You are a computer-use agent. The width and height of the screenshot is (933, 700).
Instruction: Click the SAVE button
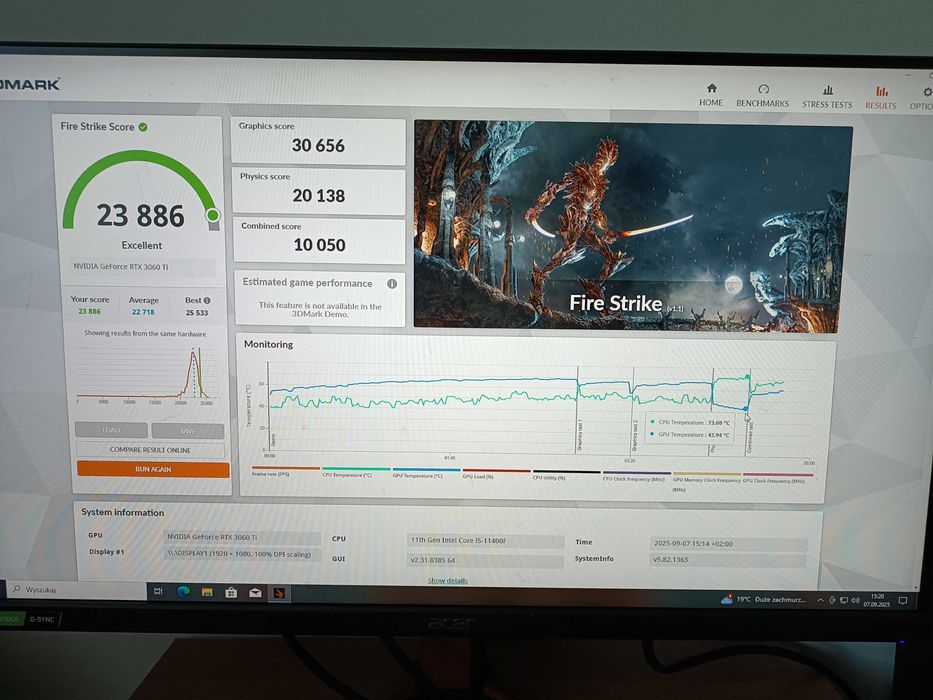188,431
